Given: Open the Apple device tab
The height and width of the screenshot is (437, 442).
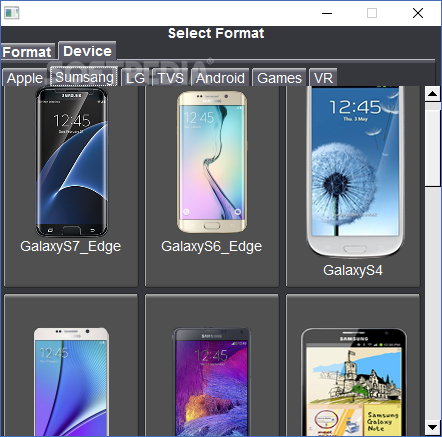Looking at the screenshot, I should click(x=25, y=78).
